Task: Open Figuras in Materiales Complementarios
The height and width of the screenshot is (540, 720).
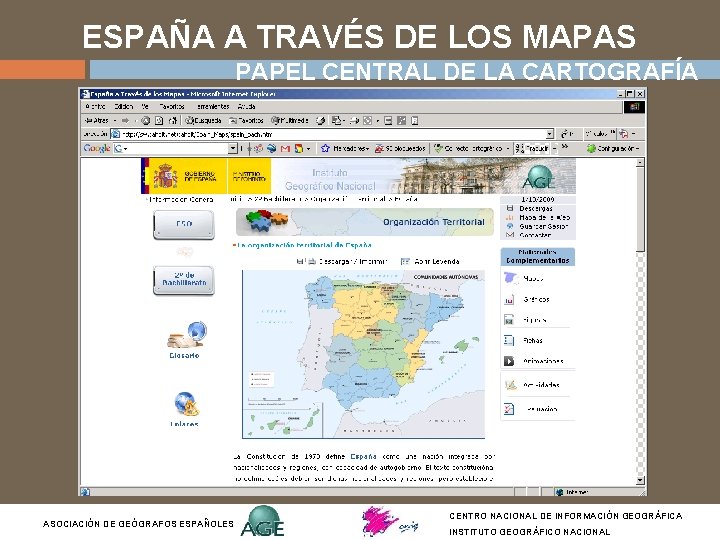Action: [537, 320]
